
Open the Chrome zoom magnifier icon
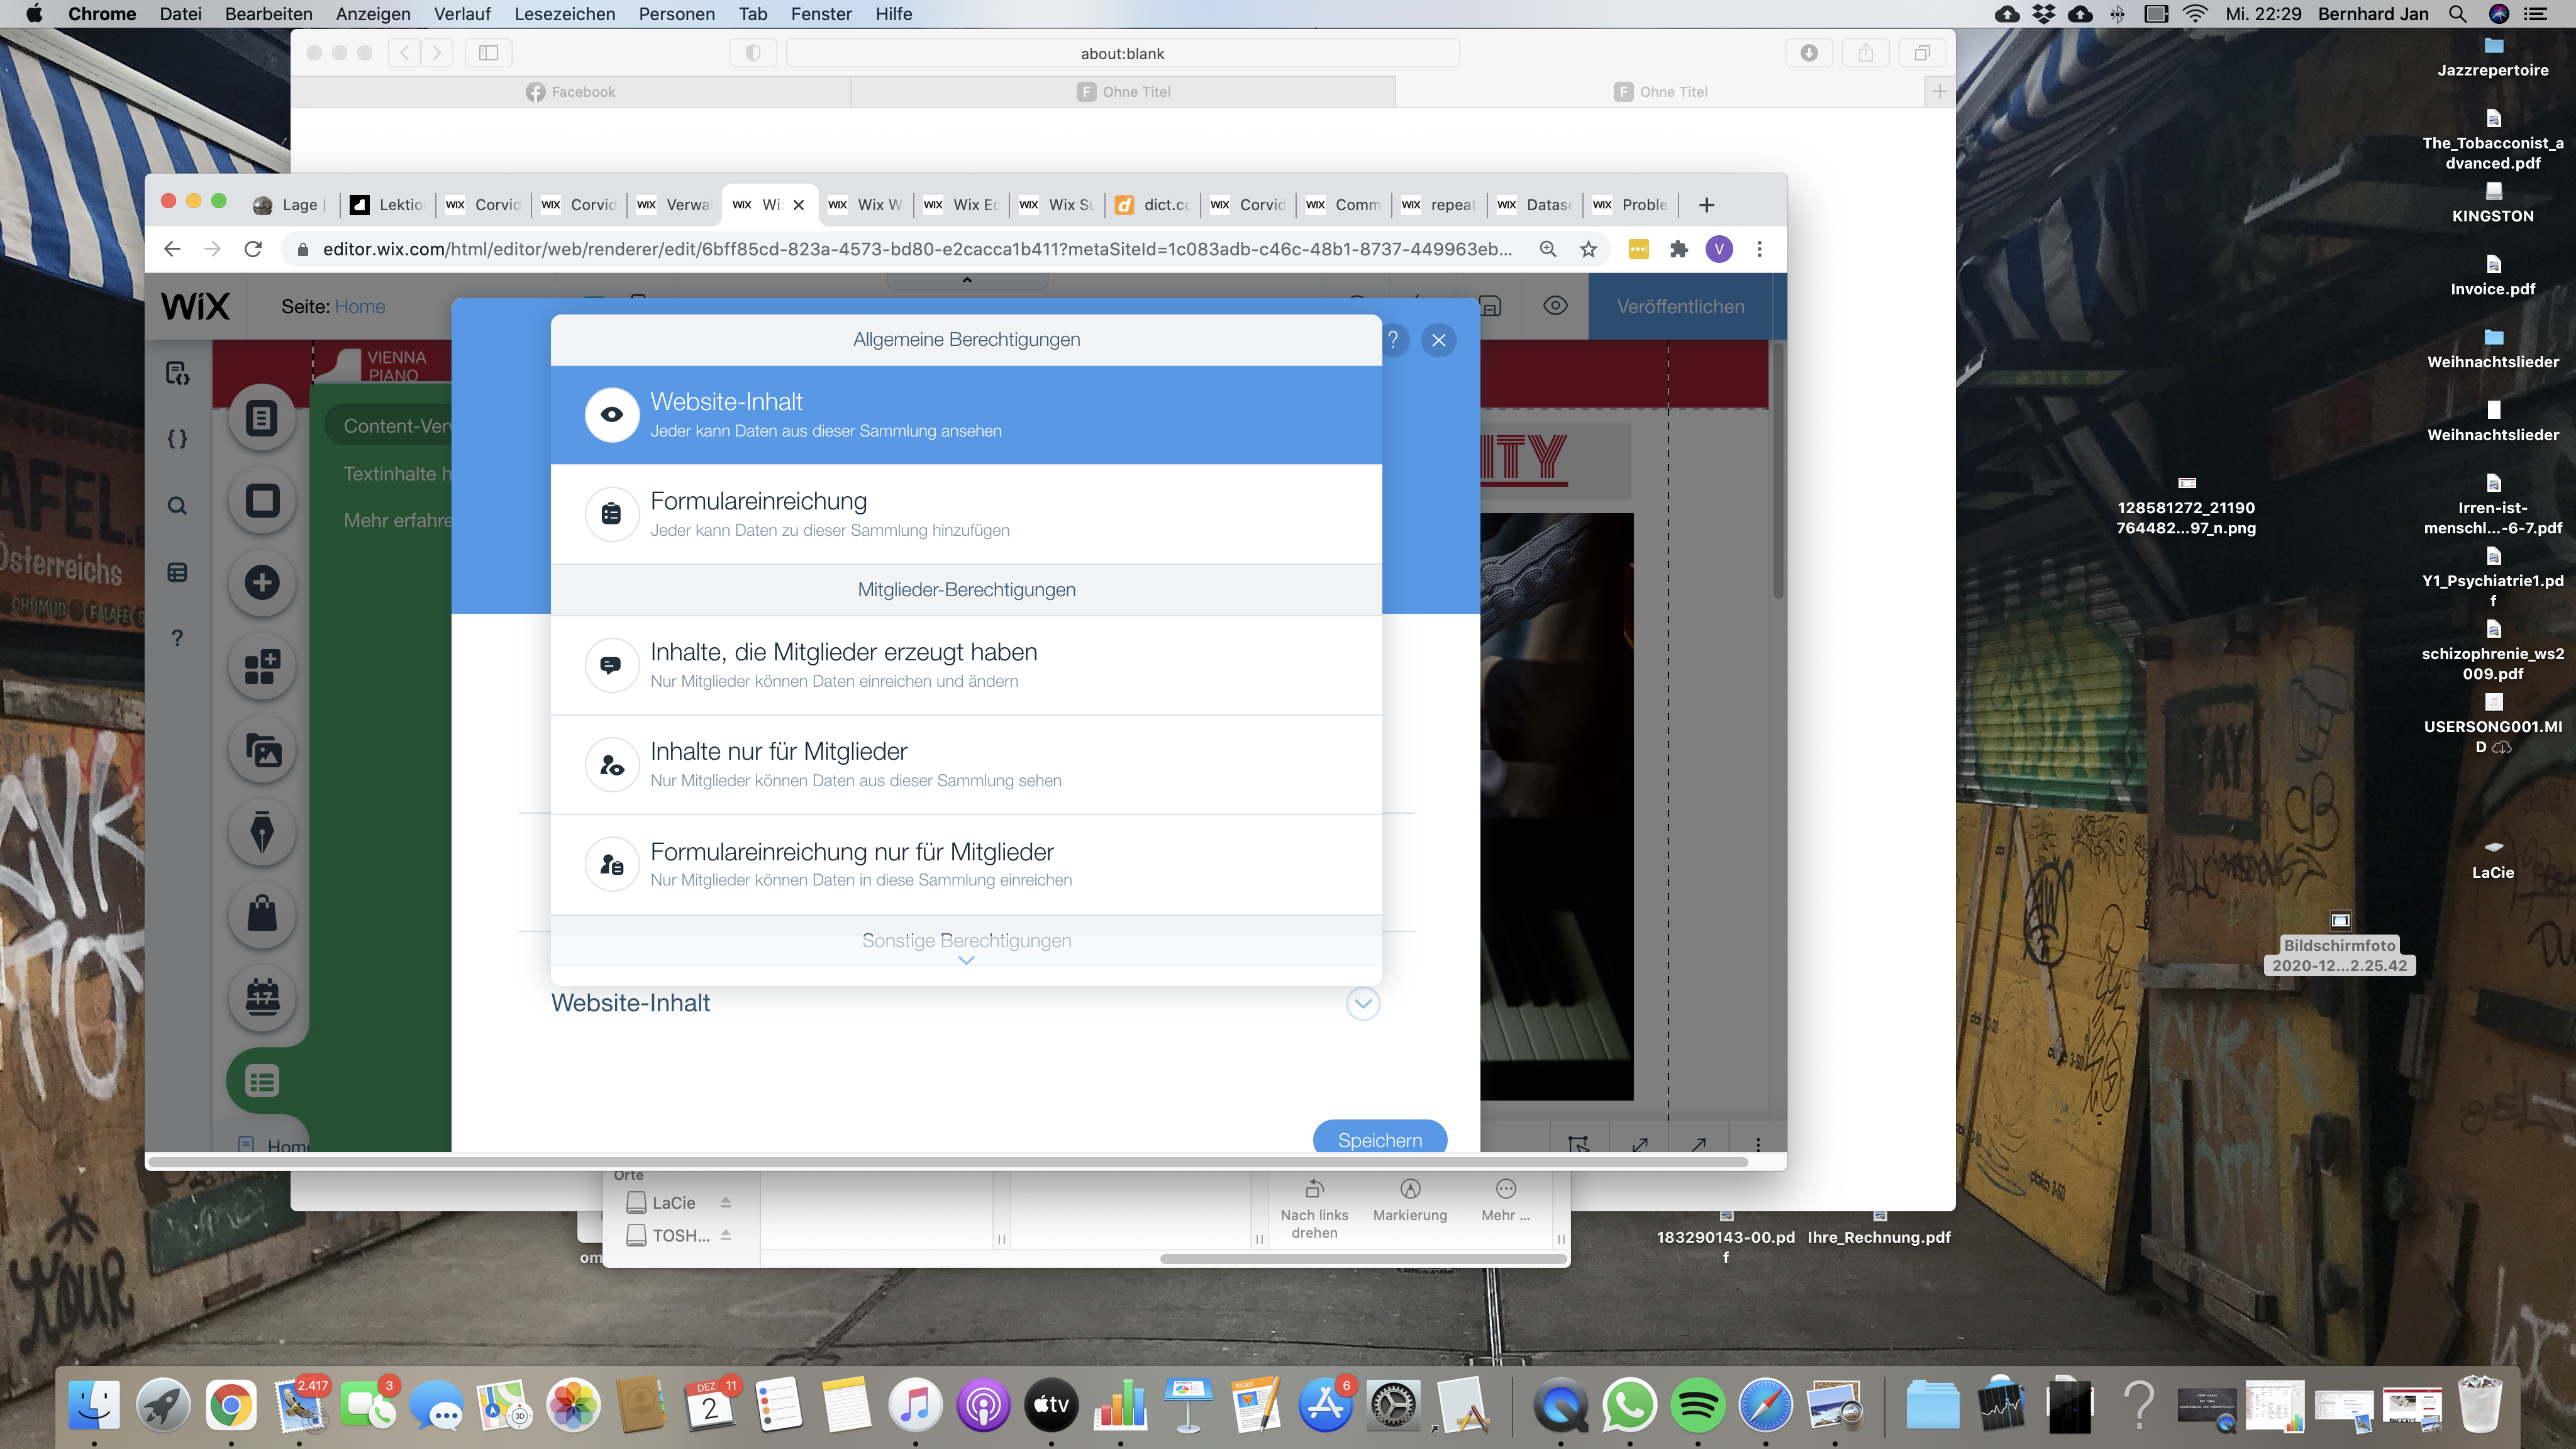click(x=1548, y=249)
